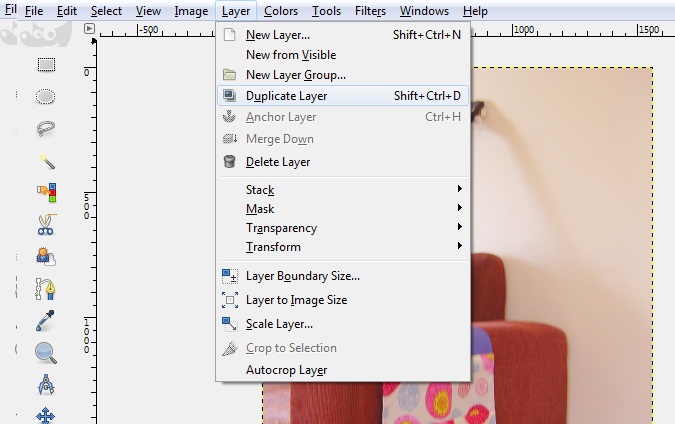Select the Zoom magnifier tool
The width and height of the screenshot is (675, 424).
tap(46, 353)
